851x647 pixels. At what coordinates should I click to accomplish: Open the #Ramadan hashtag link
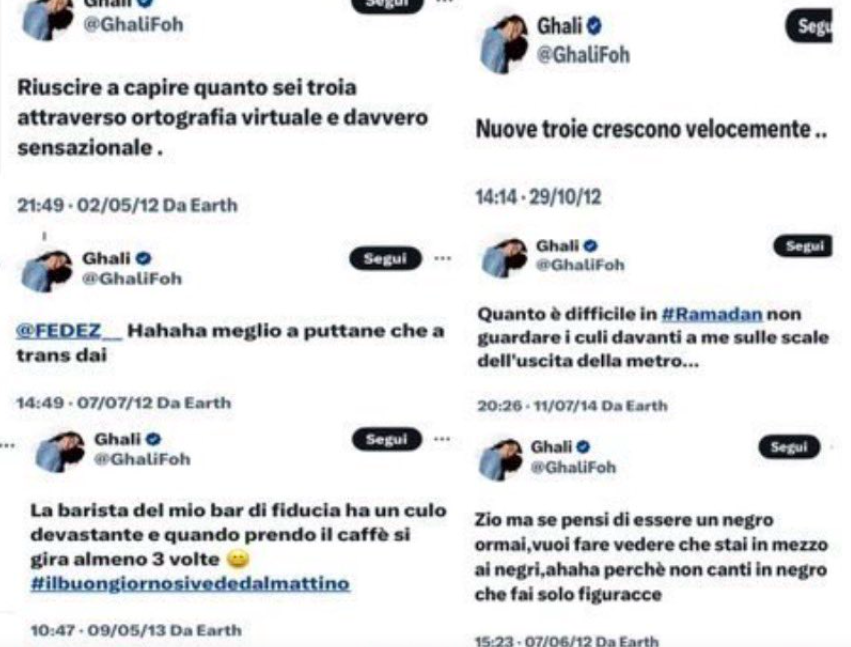712,314
